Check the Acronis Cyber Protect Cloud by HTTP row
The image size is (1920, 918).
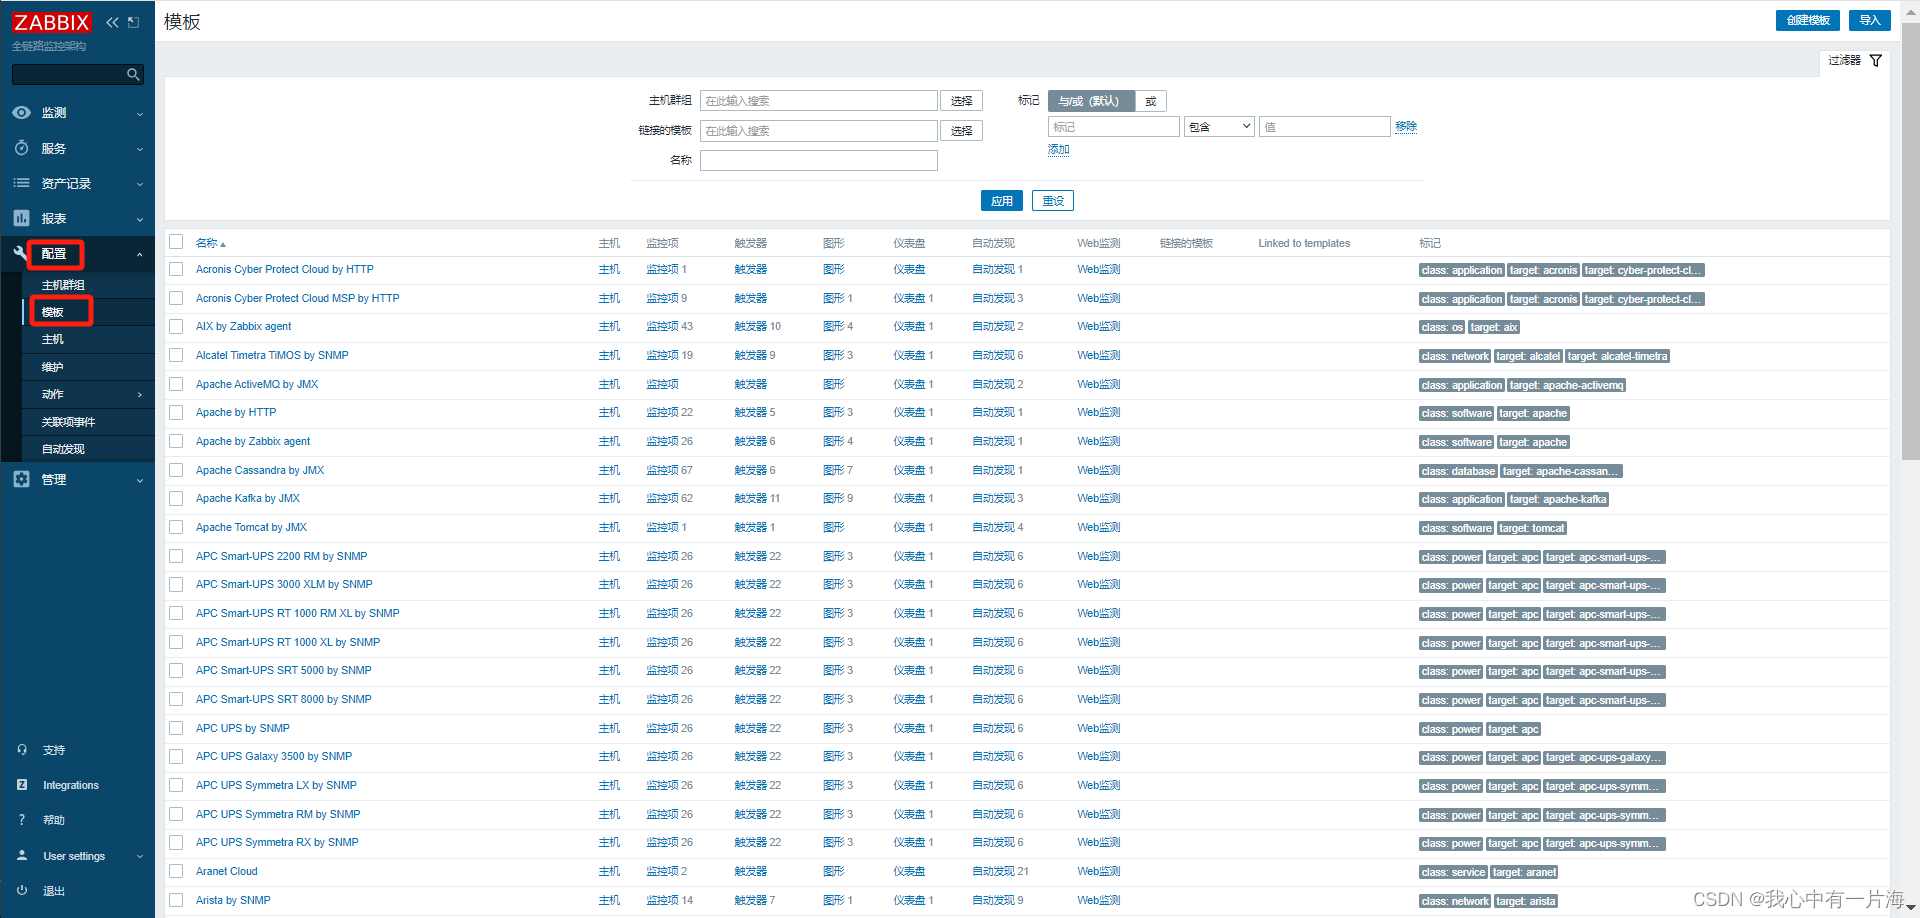[x=176, y=269]
